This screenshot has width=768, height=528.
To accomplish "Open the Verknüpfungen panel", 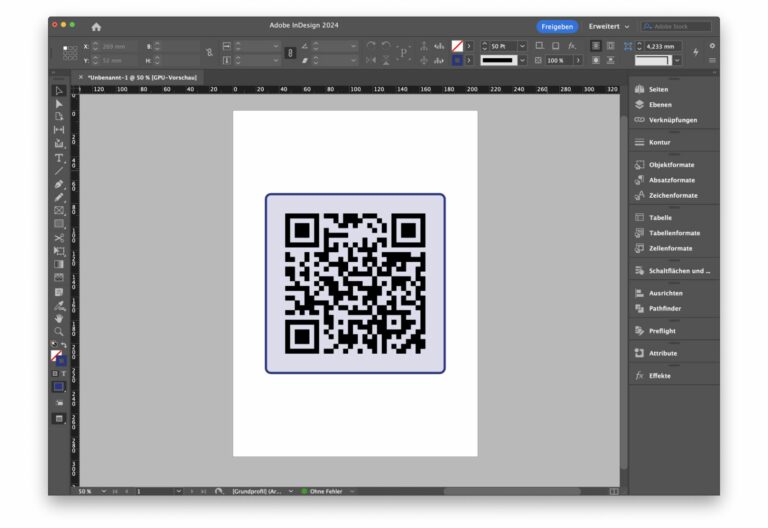I will tap(674, 120).
